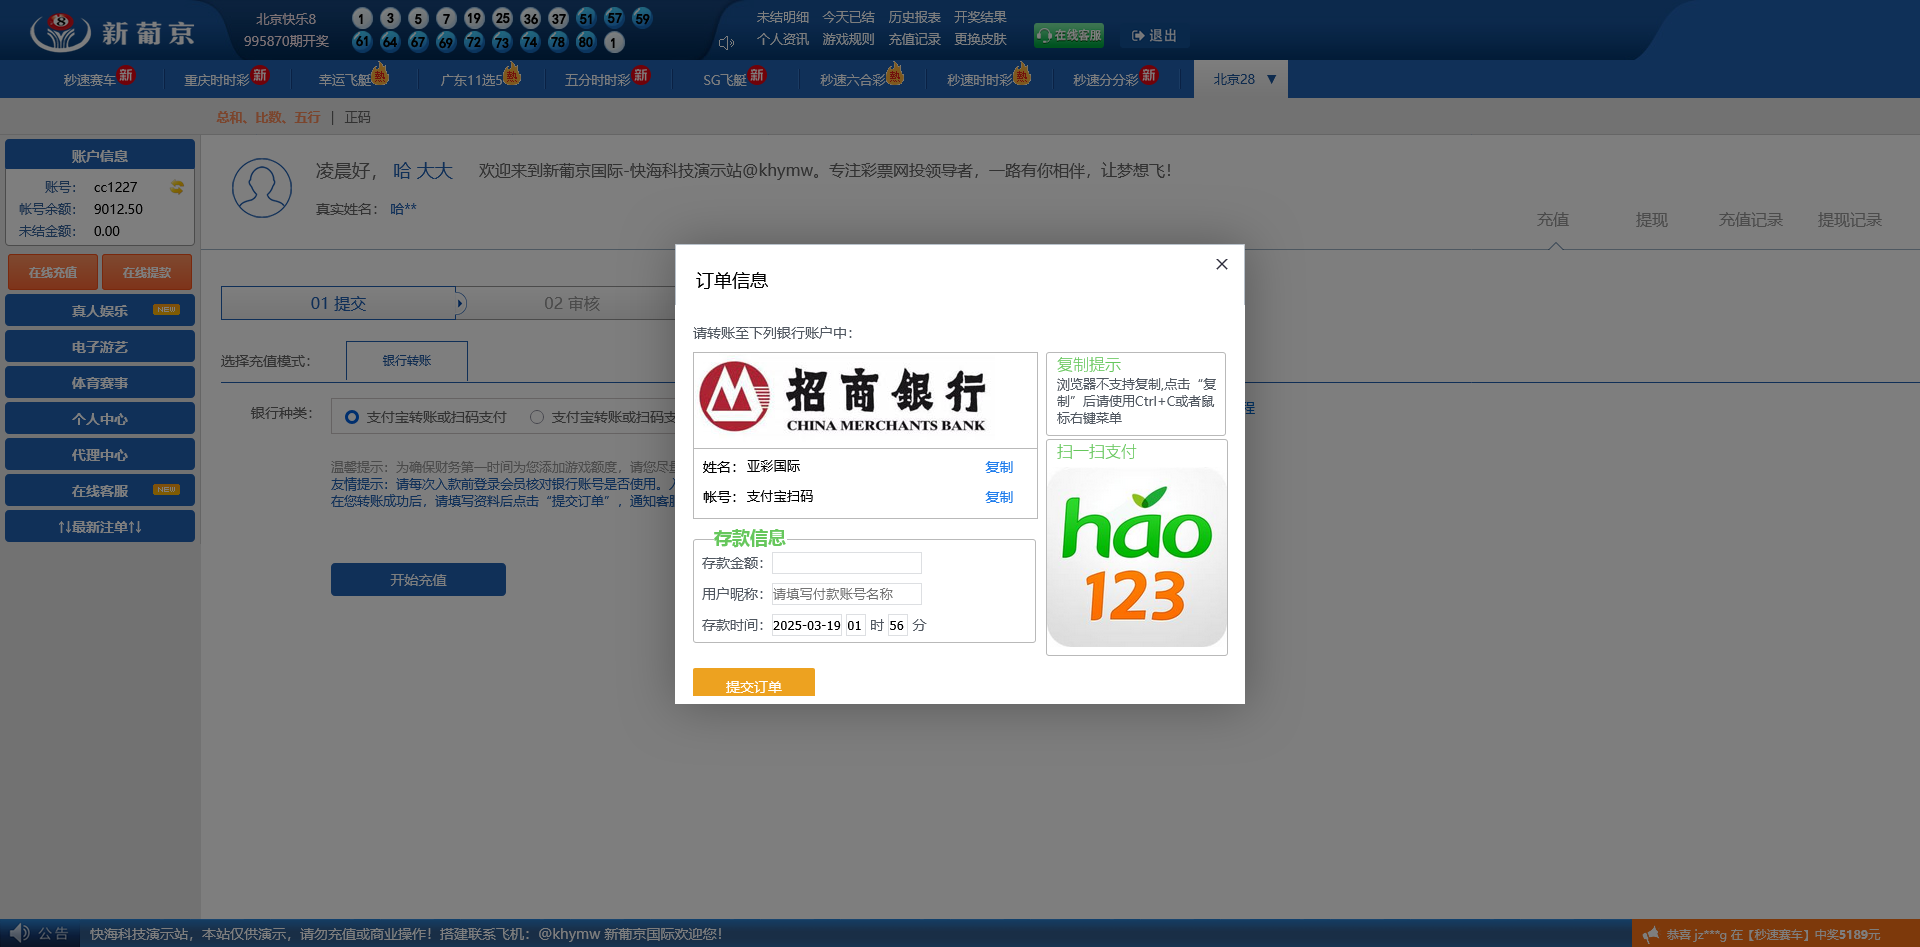Select 正码 sub-tab
1920x947 pixels.
click(357, 117)
